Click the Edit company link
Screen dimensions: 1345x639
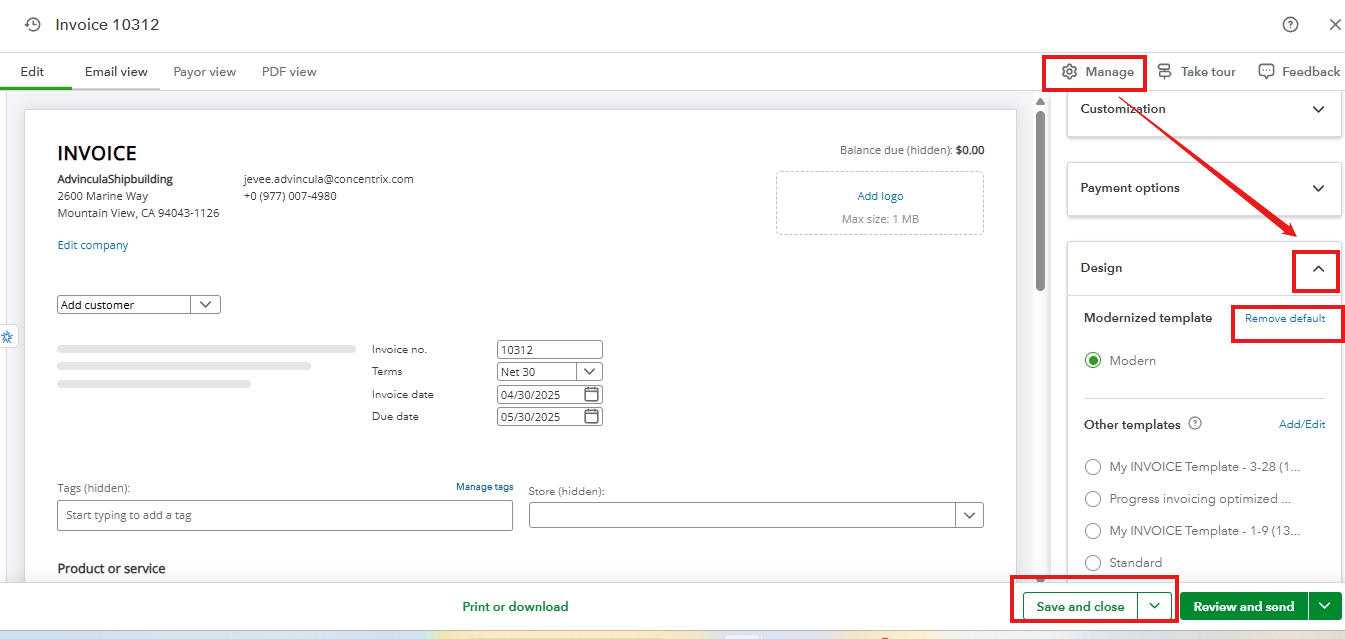click(x=93, y=245)
